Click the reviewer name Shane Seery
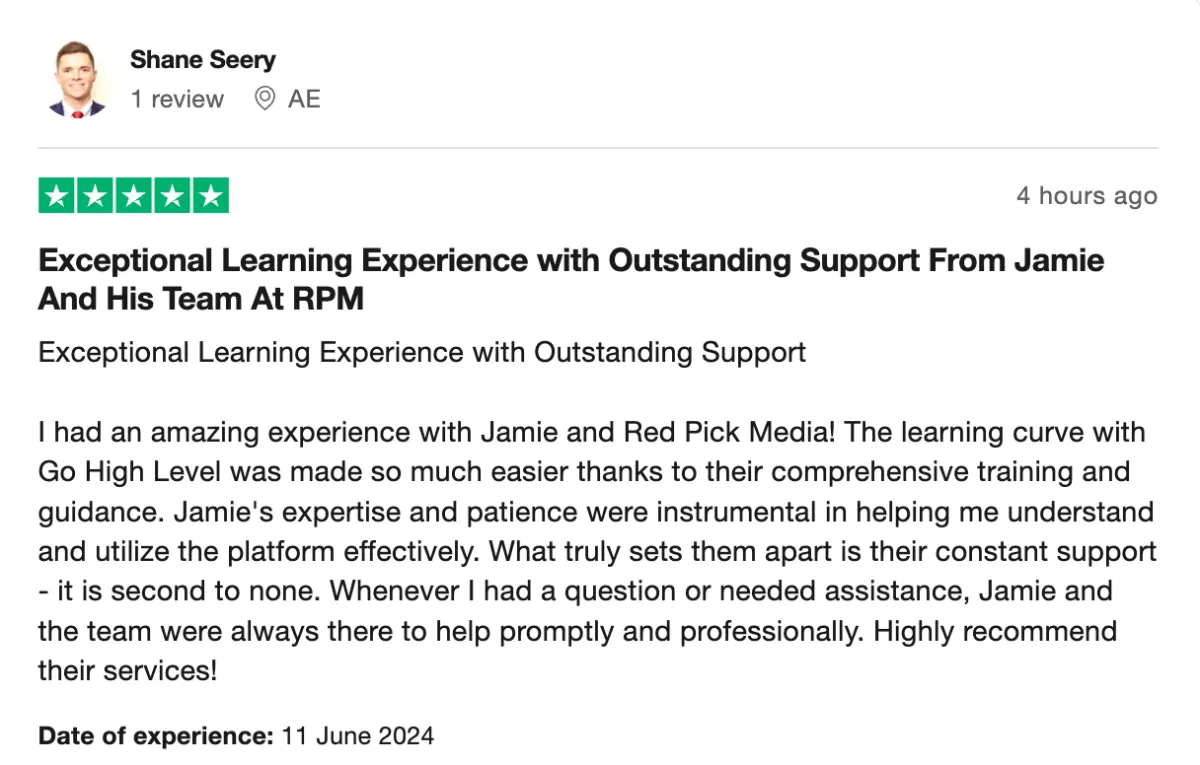 (x=203, y=60)
